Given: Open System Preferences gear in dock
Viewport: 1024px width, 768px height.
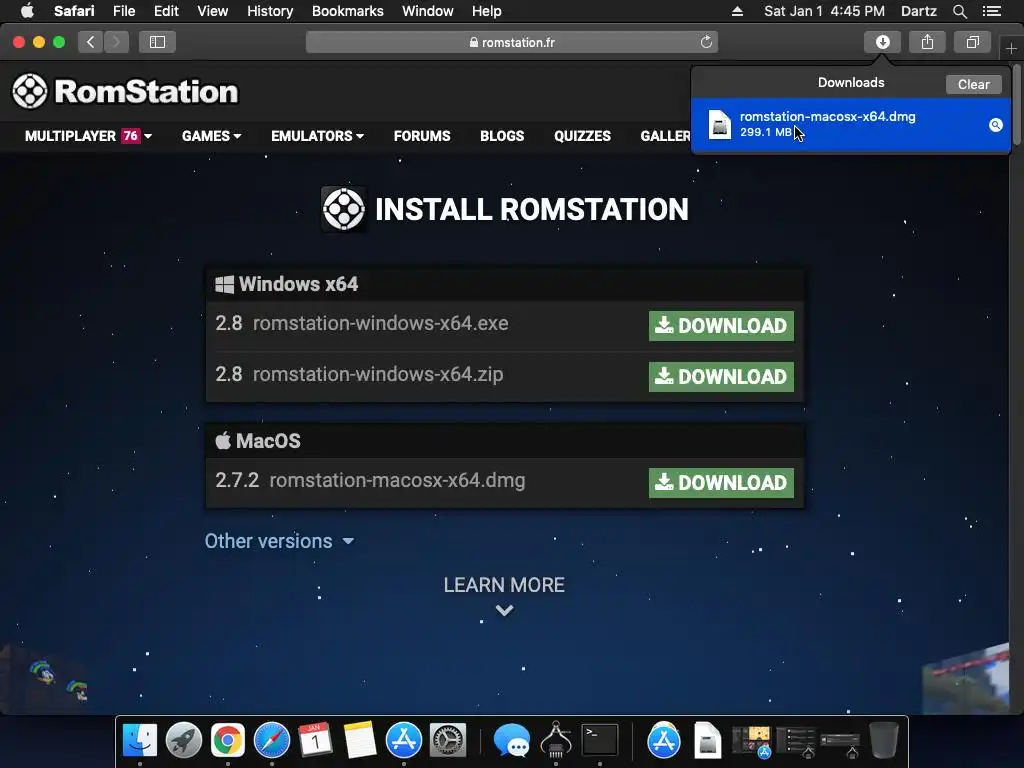Looking at the screenshot, I should [448, 740].
